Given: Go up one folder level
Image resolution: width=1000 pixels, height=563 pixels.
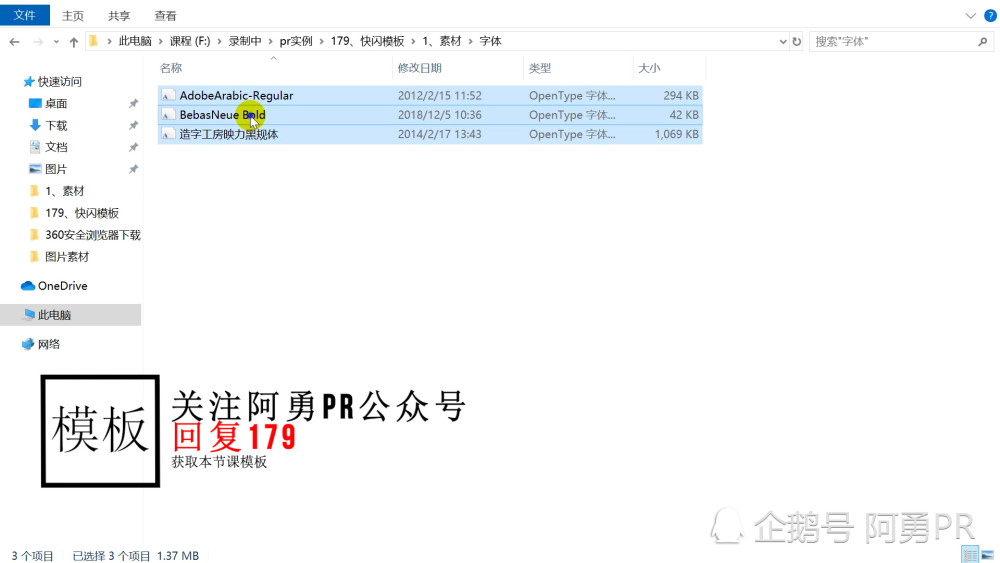Looking at the screenshot, I should (x=74, y=42).
